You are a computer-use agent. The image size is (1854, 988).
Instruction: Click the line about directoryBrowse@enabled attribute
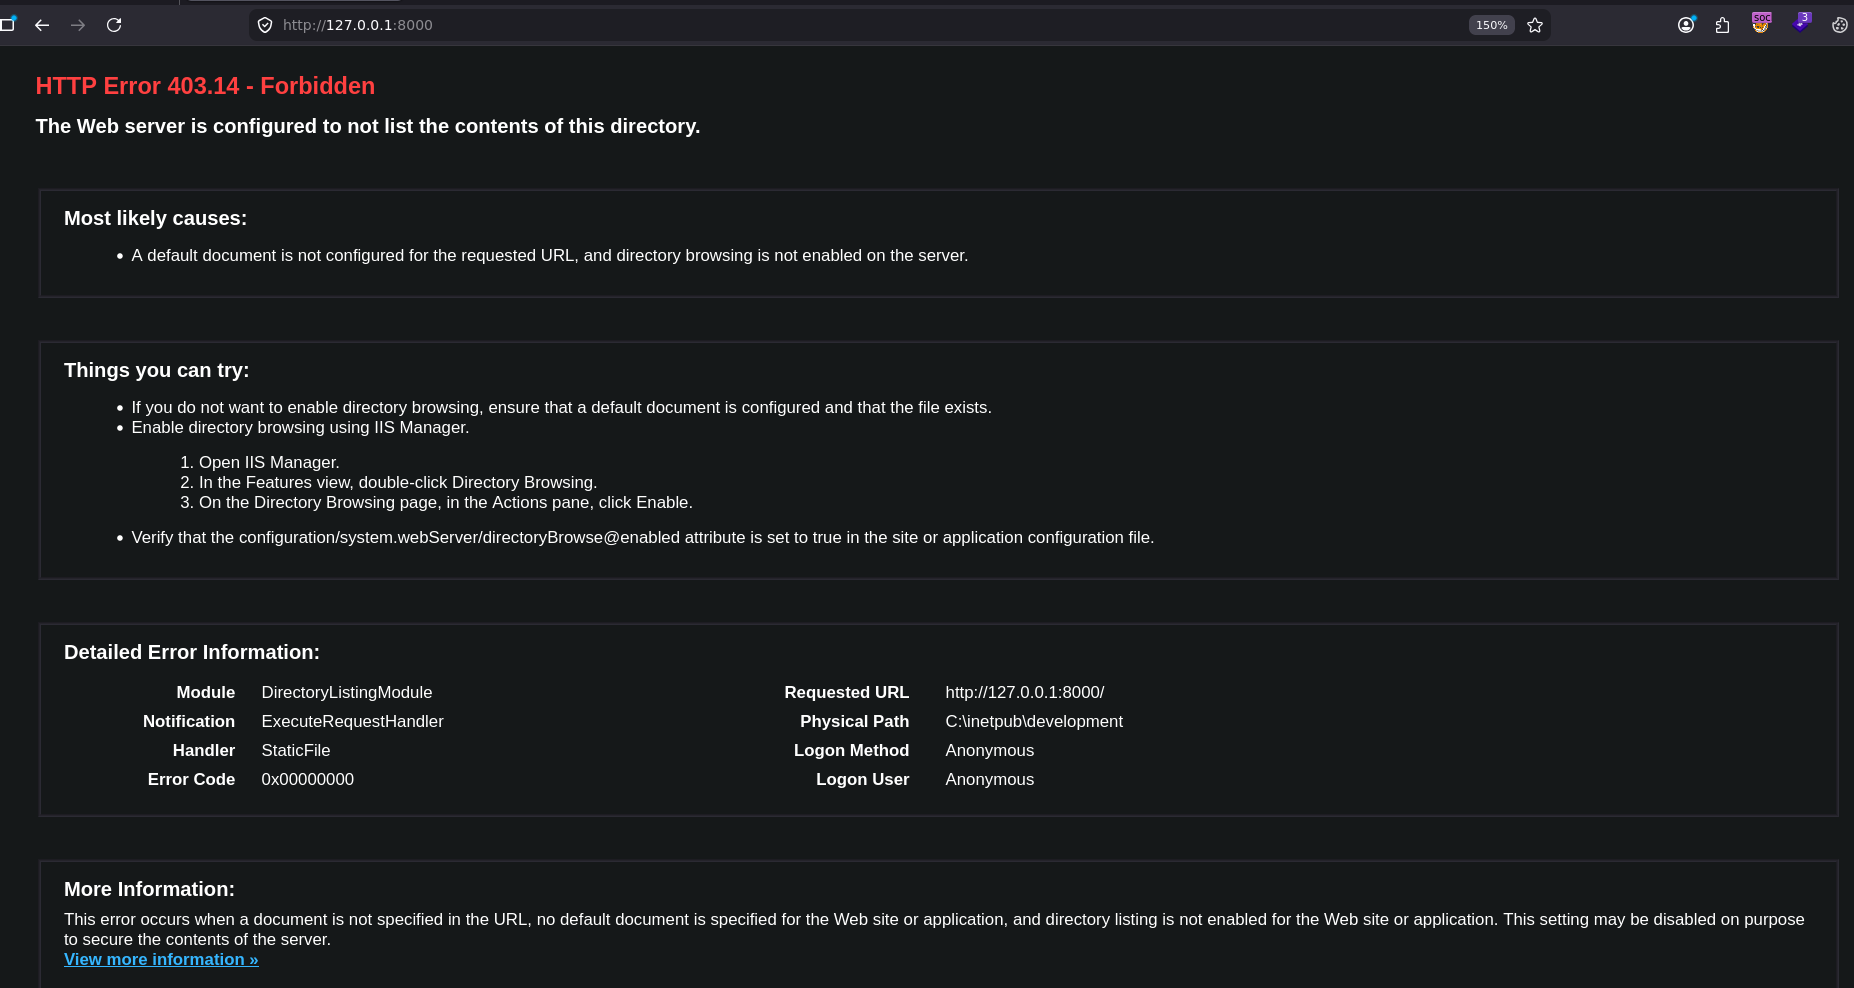point(643,537)
